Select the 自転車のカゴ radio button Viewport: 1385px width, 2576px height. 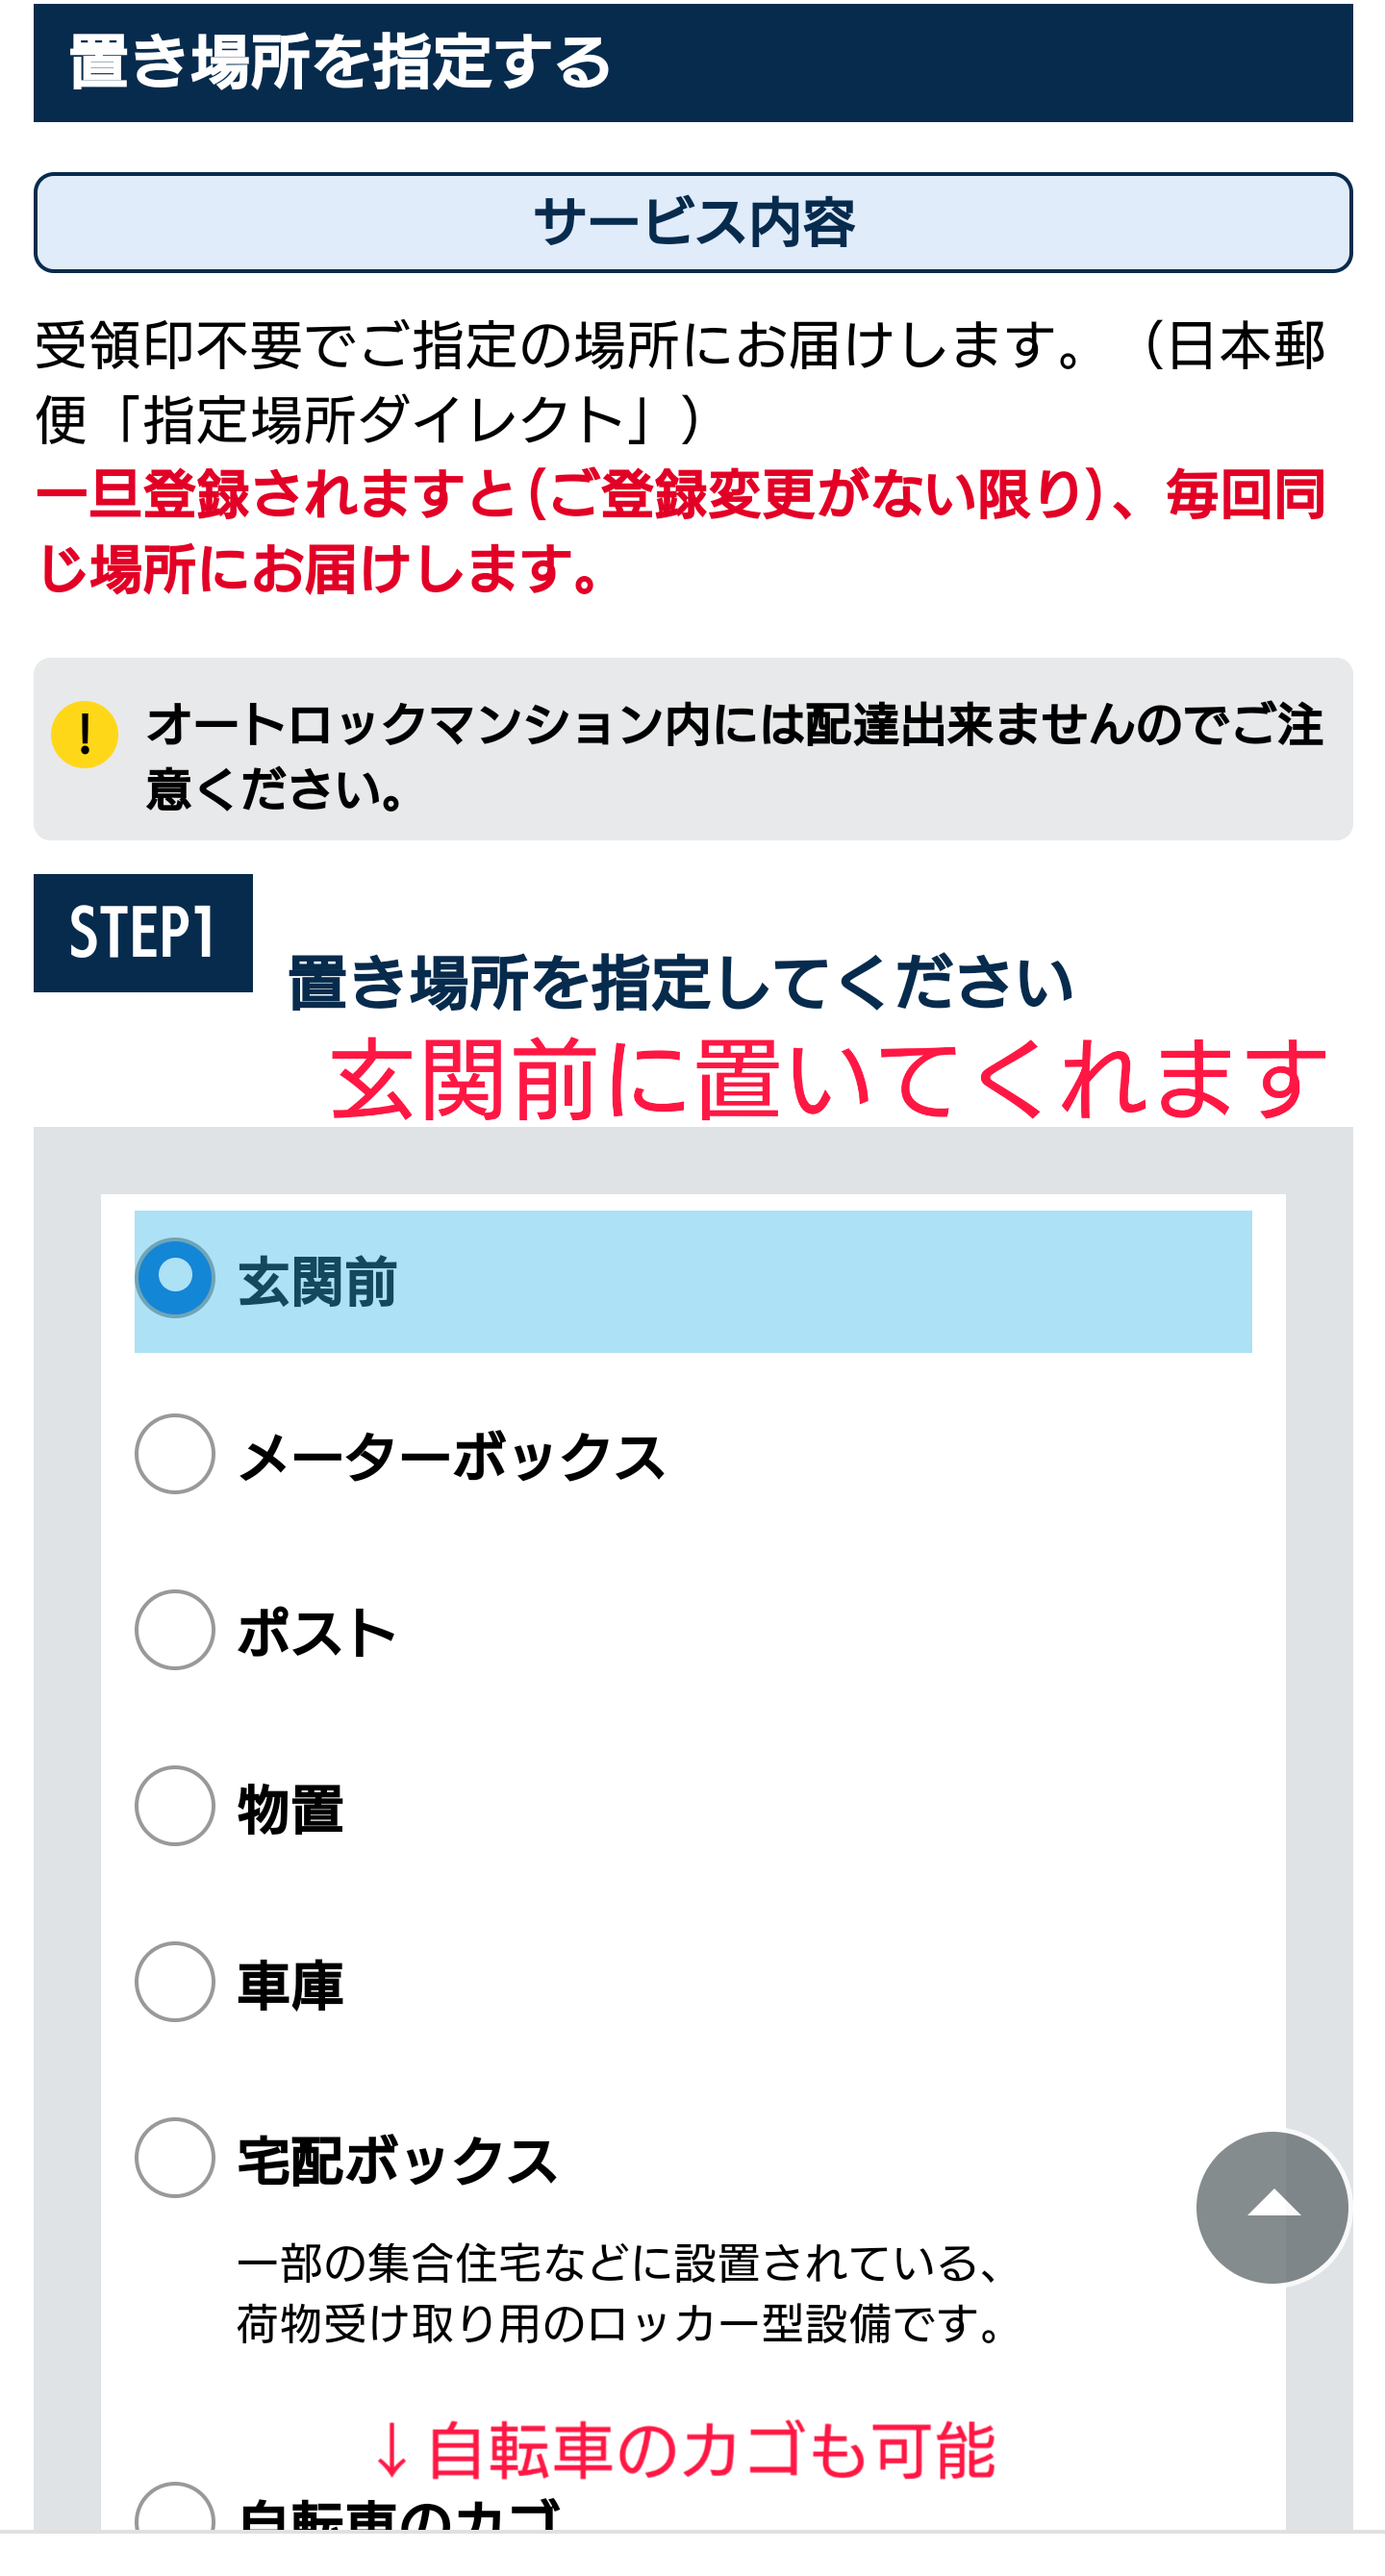[x=175, y=2508]
